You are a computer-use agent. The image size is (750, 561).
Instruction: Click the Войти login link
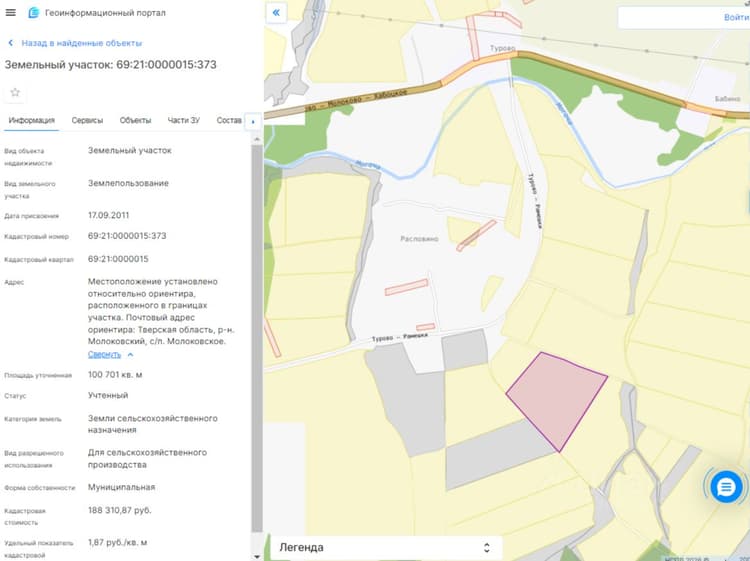point(736,17)
